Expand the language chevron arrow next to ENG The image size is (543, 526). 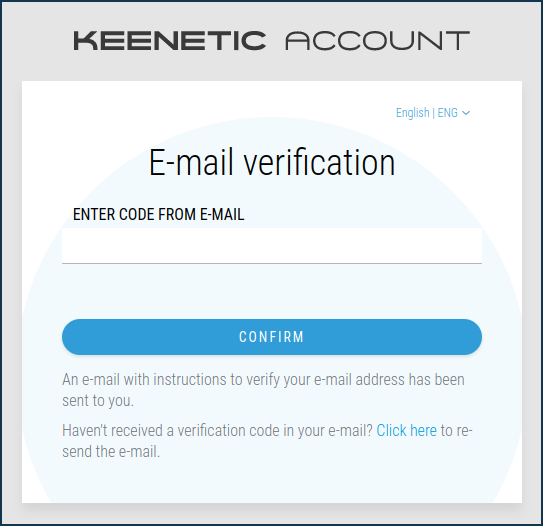[466, 113]
